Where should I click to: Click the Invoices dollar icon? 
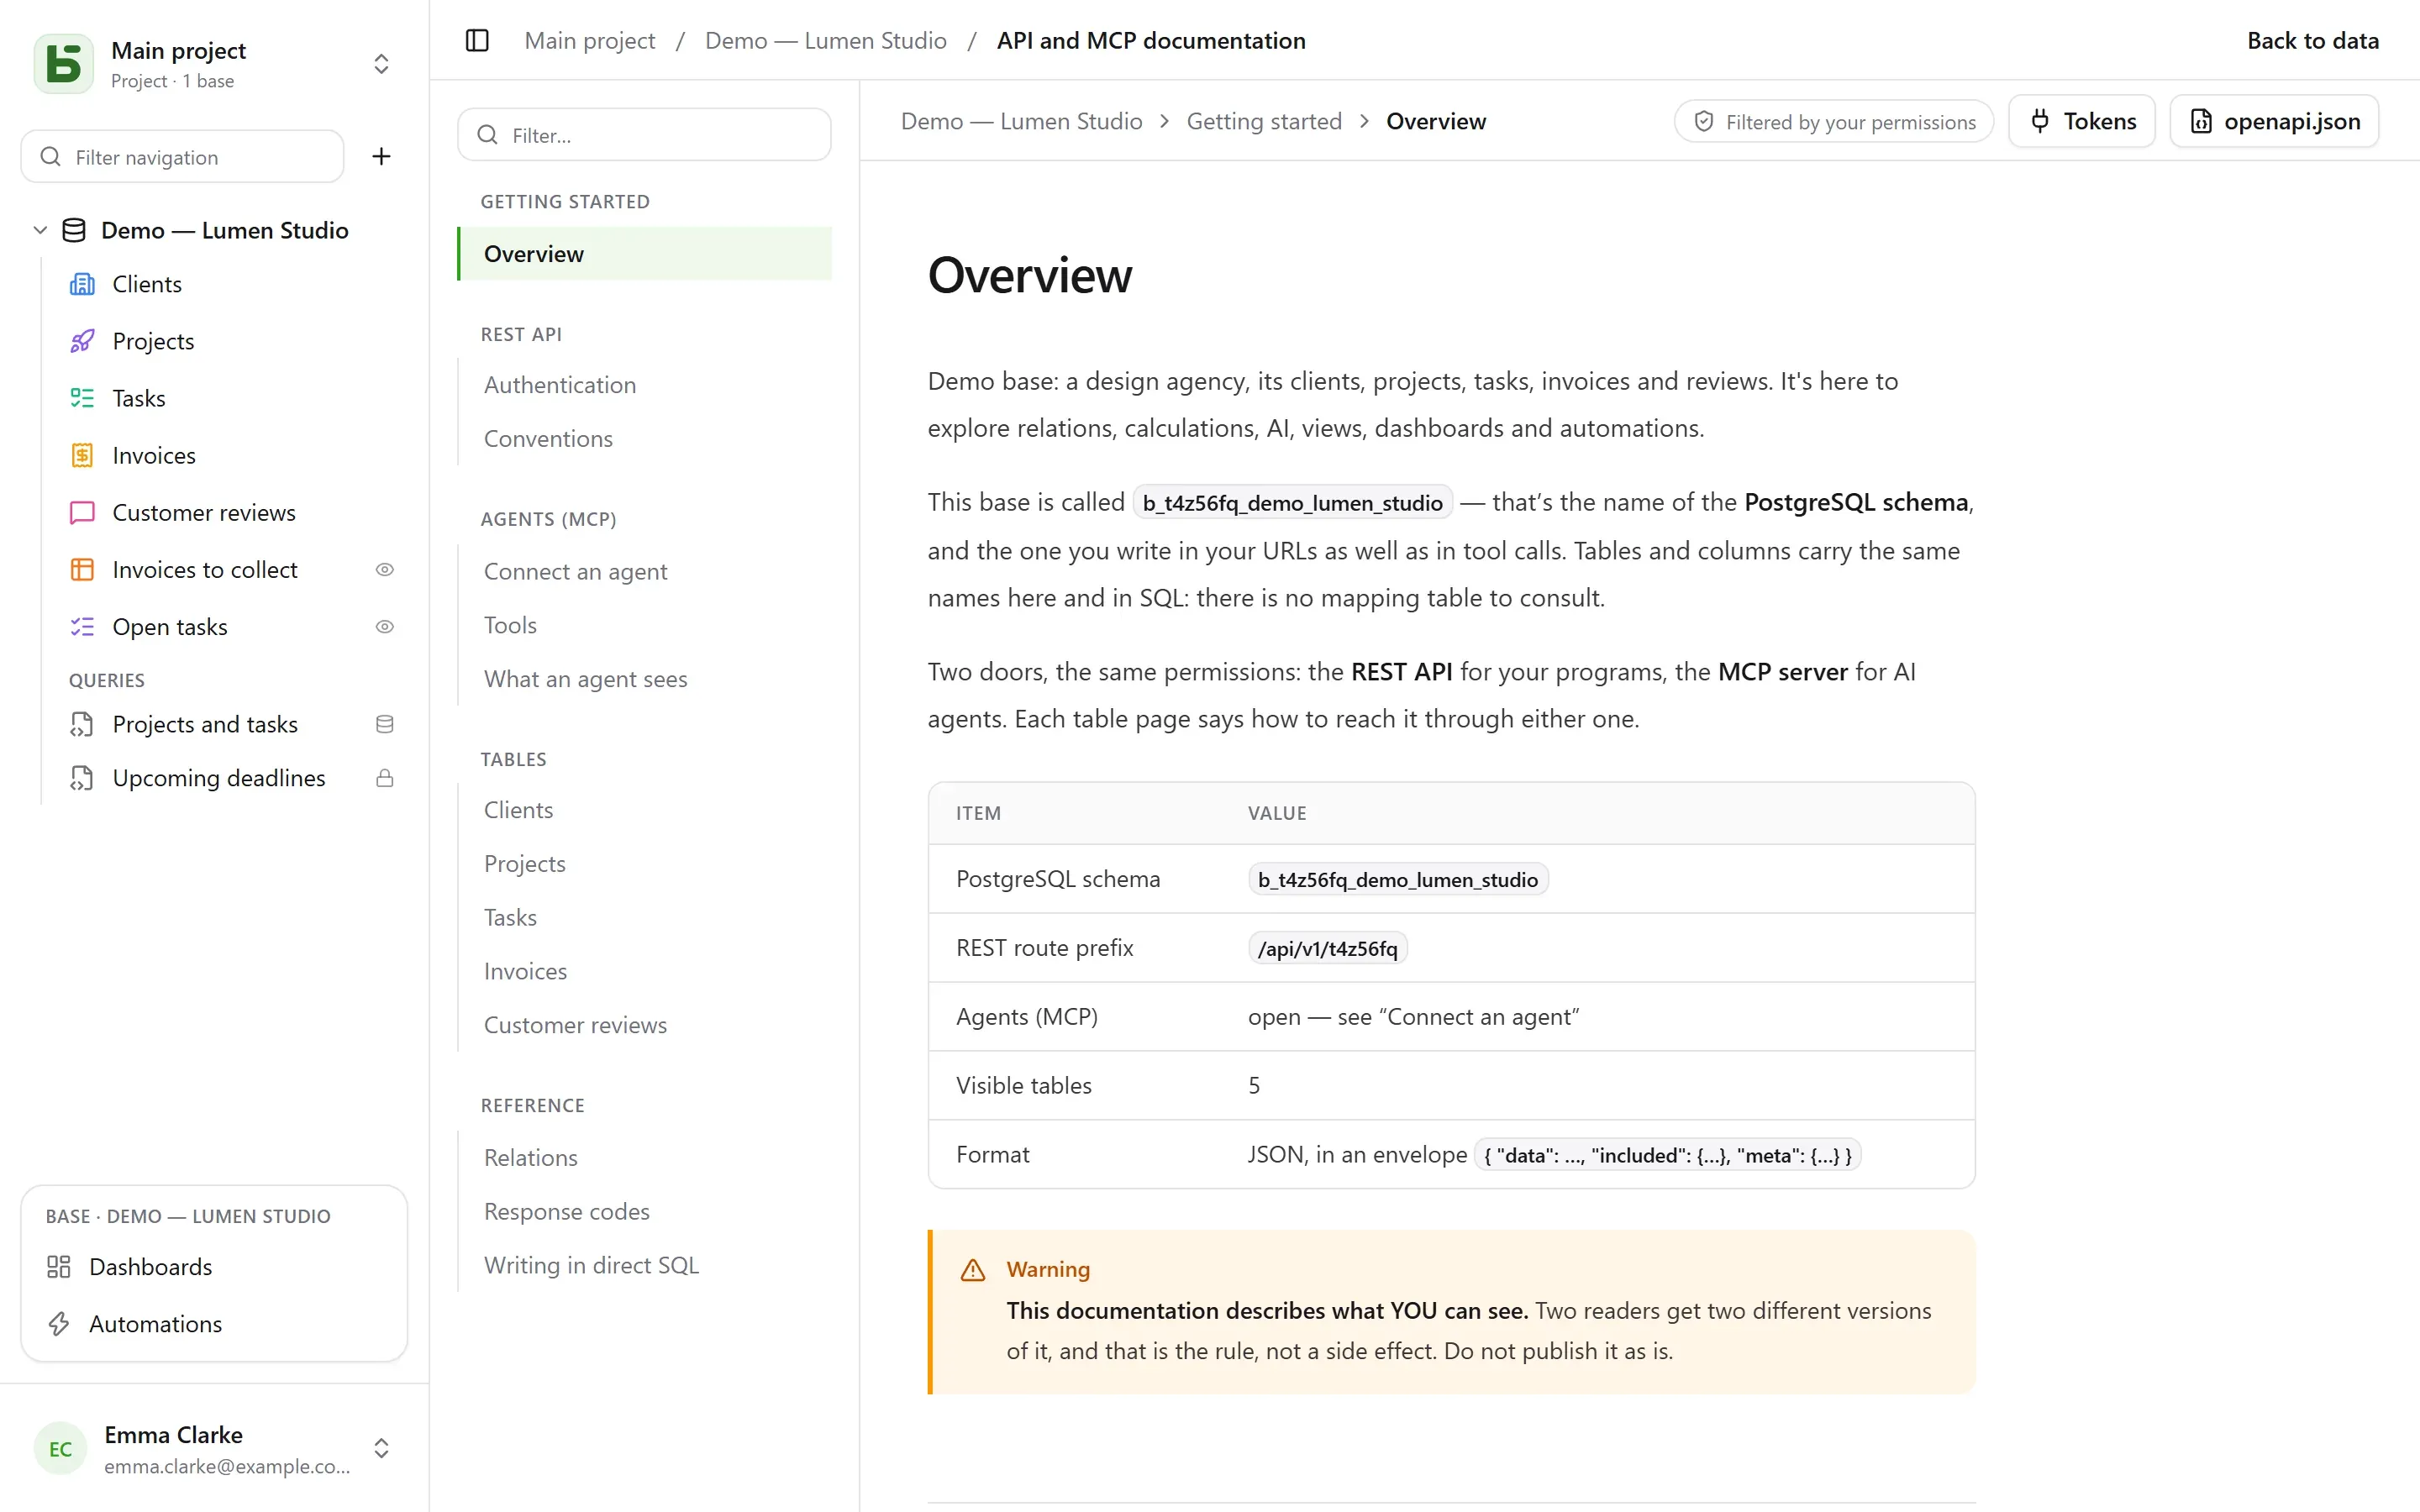click(x=82, y=455)
